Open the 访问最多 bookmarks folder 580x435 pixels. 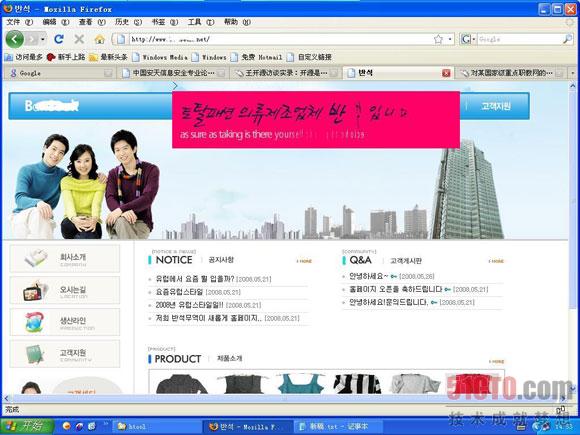[x=23, y=57]
